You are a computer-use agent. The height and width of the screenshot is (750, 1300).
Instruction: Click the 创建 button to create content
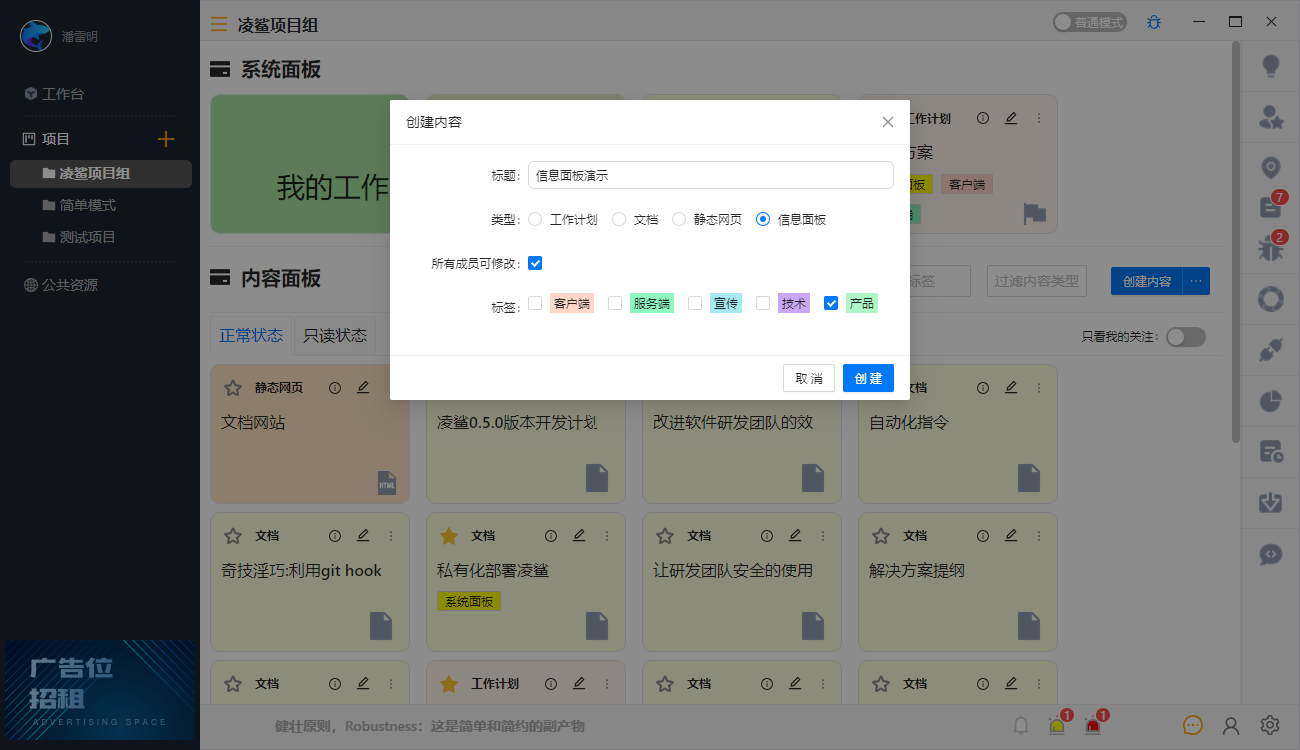click(x=867, y=378)
